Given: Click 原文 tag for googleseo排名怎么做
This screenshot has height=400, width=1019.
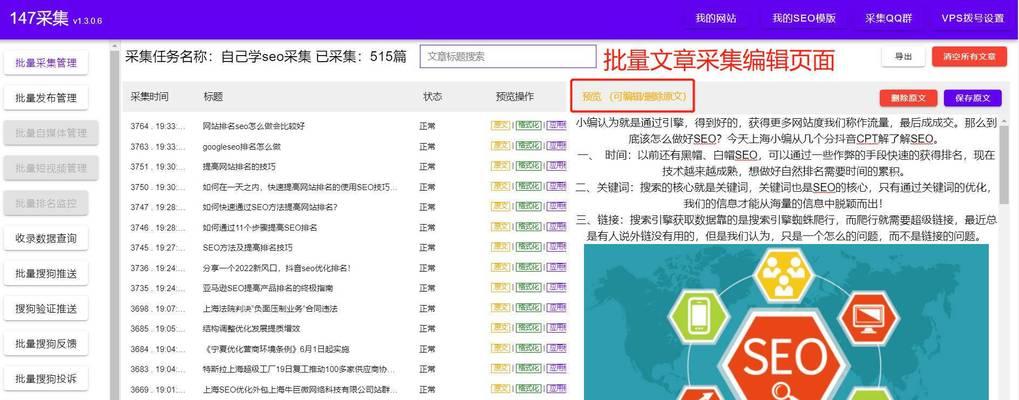Looking at the screenshot, I should (x=500, y=146).
